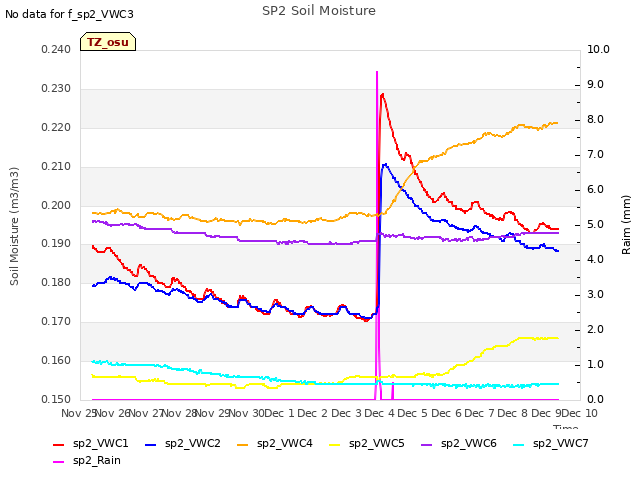Viewport: 640px width, 480px height.
Task: Click the TZ_osu timezone label
Action: tap(108, 42)
